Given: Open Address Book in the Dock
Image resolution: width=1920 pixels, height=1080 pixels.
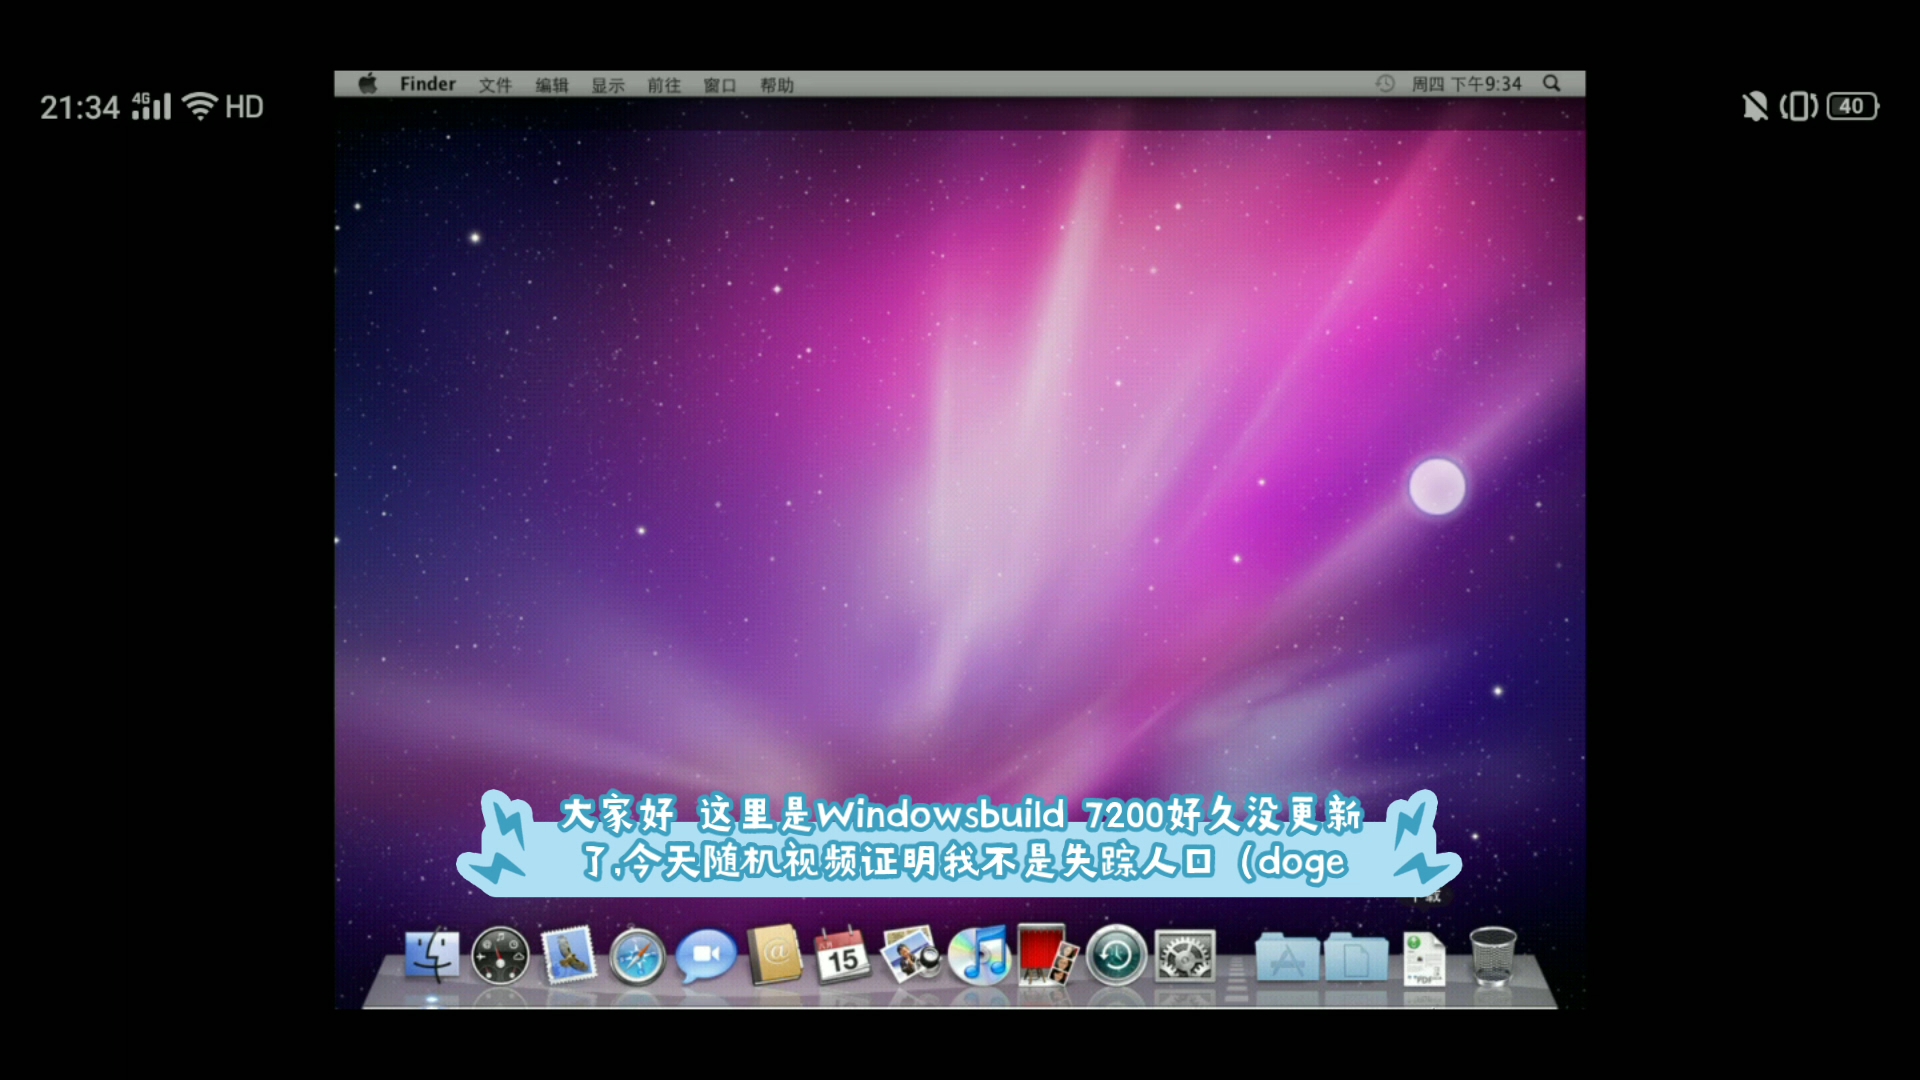Looking at the screenshot, I should click(775, 955).
